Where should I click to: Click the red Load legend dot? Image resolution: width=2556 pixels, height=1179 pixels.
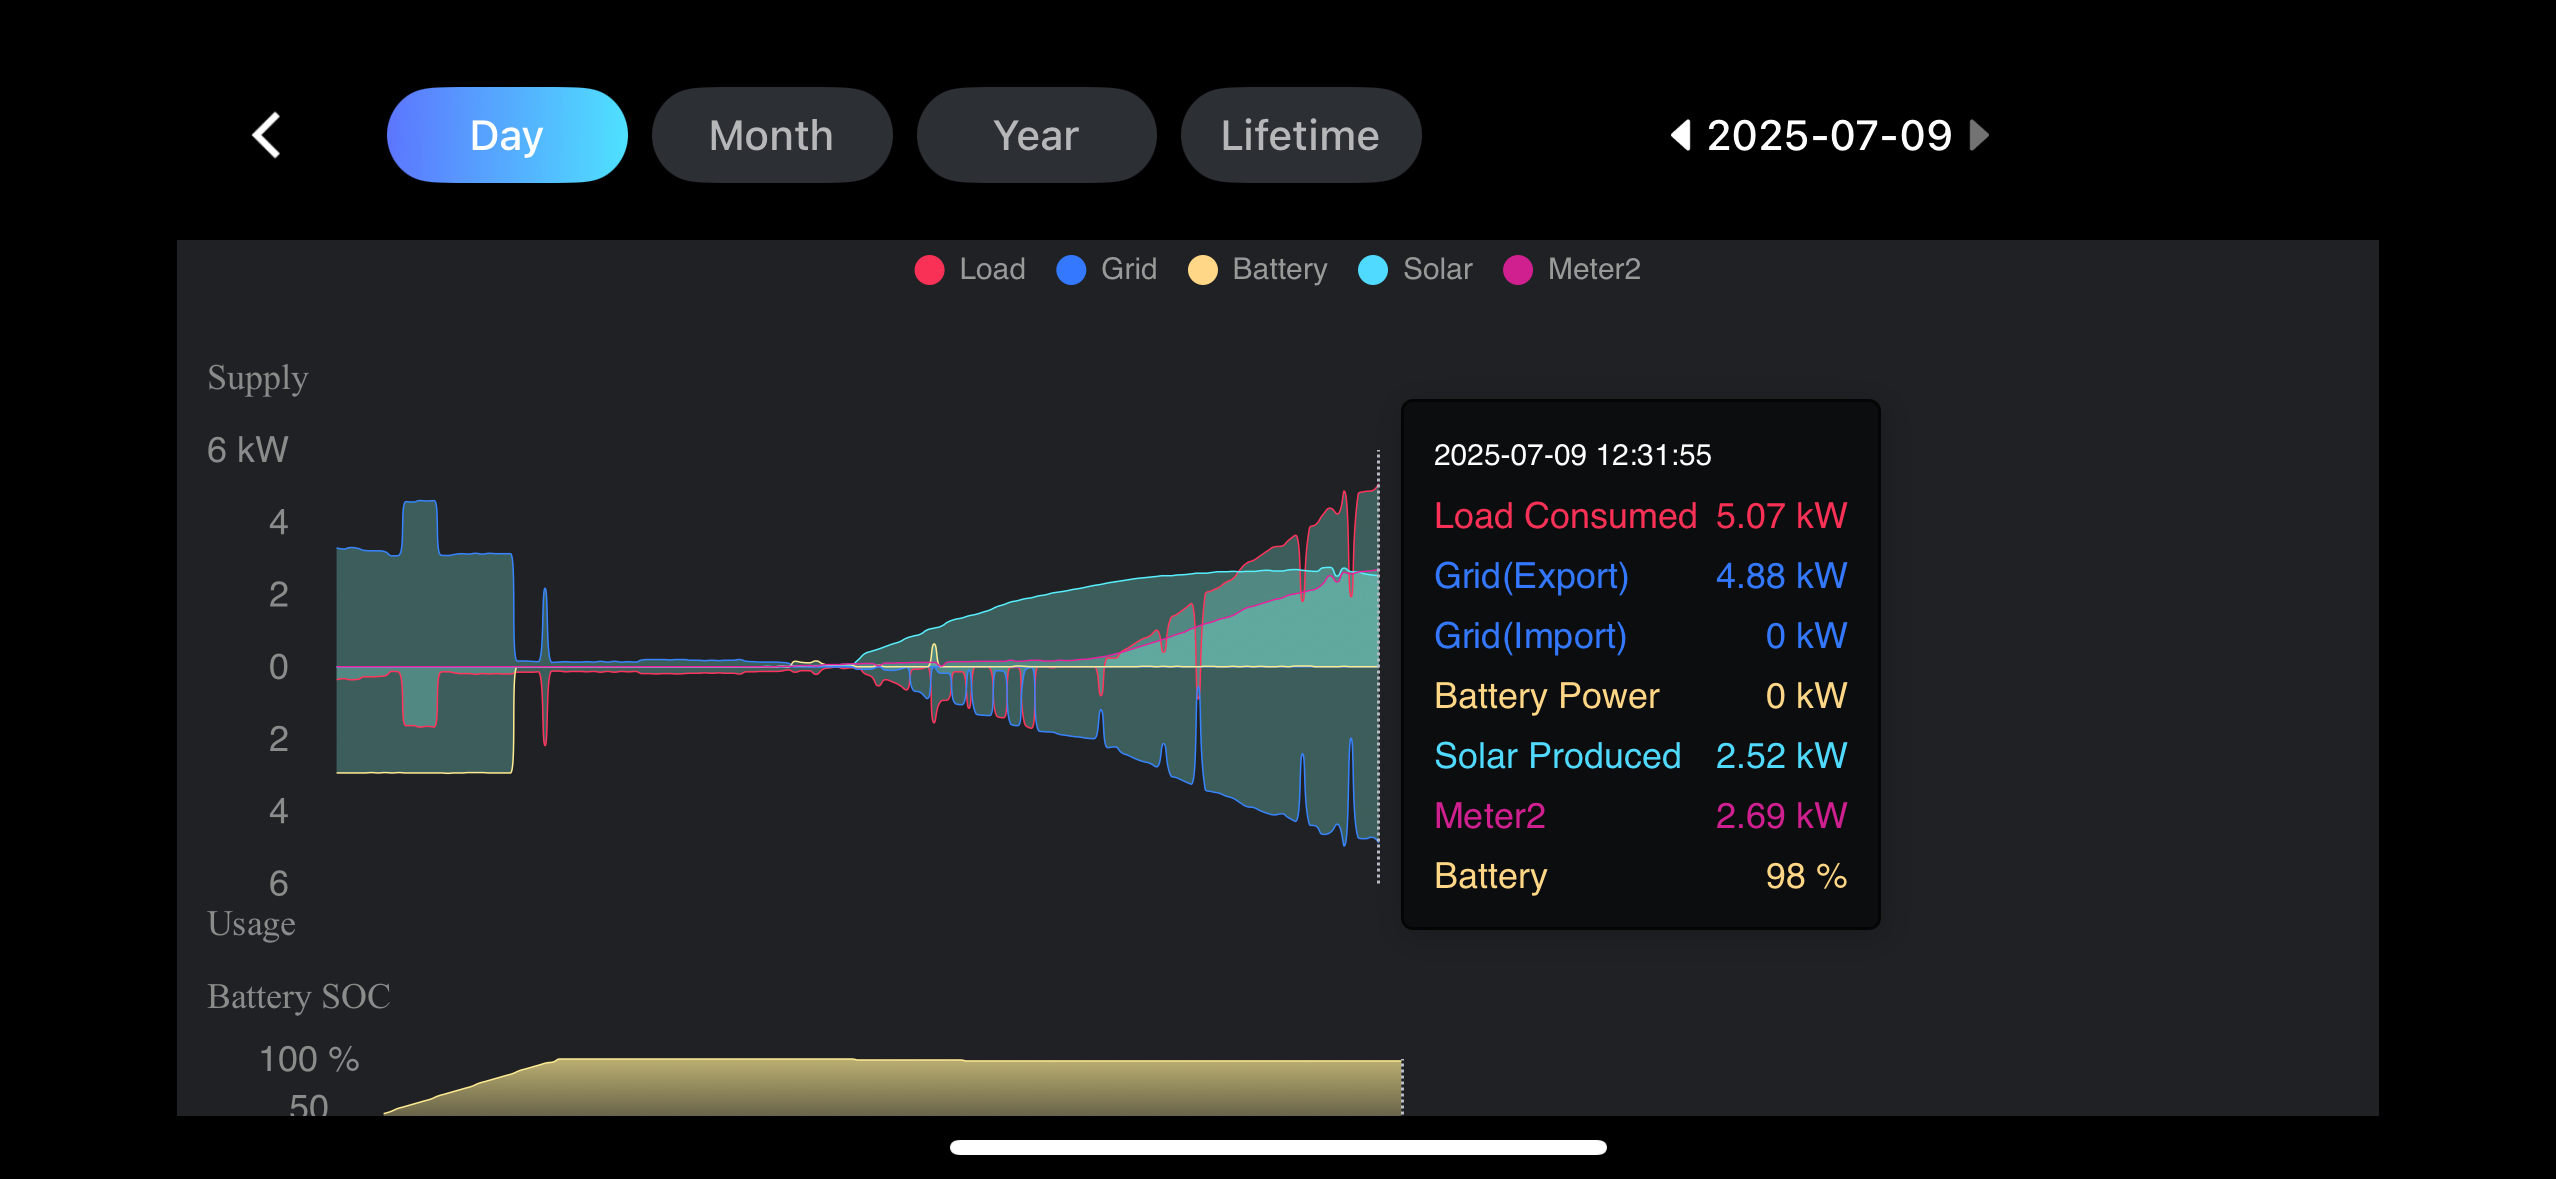929,270
